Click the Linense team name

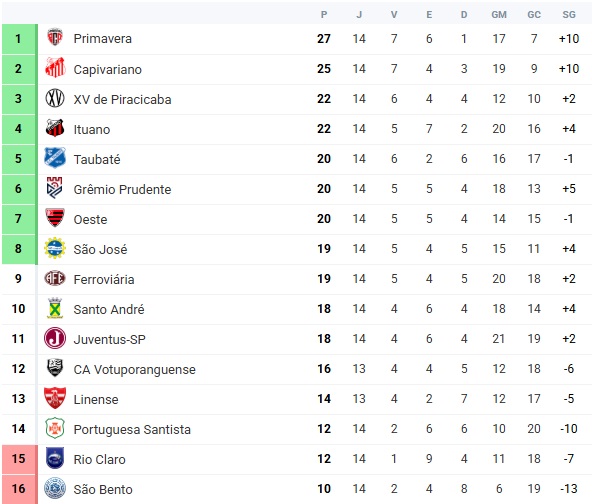tap(96, 399)
